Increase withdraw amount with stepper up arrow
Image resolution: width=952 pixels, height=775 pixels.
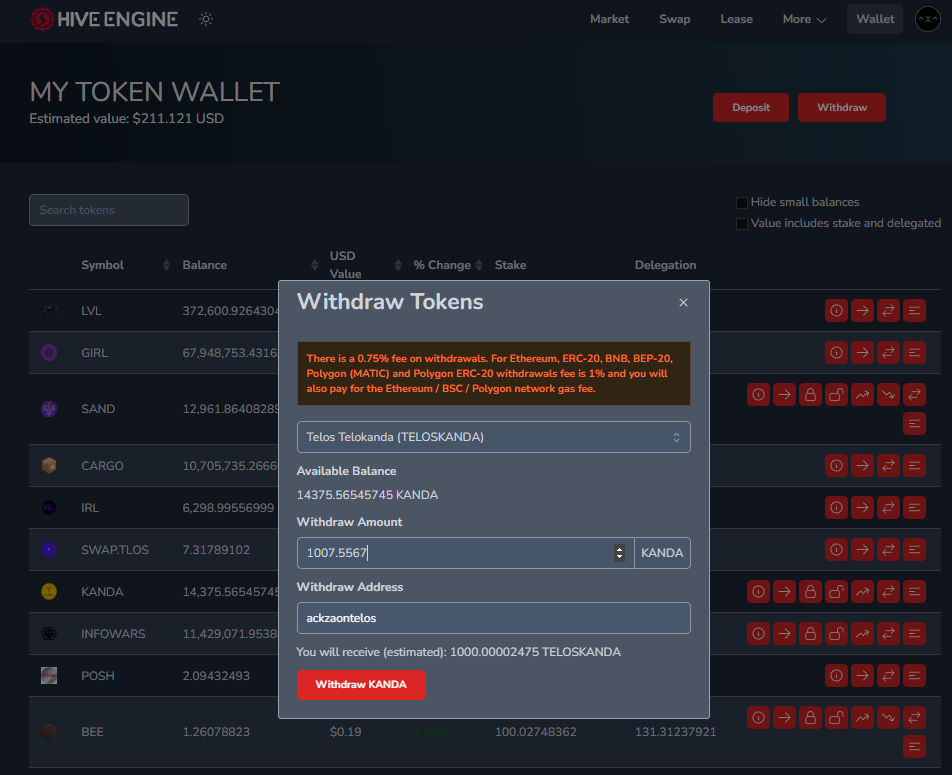619,549
